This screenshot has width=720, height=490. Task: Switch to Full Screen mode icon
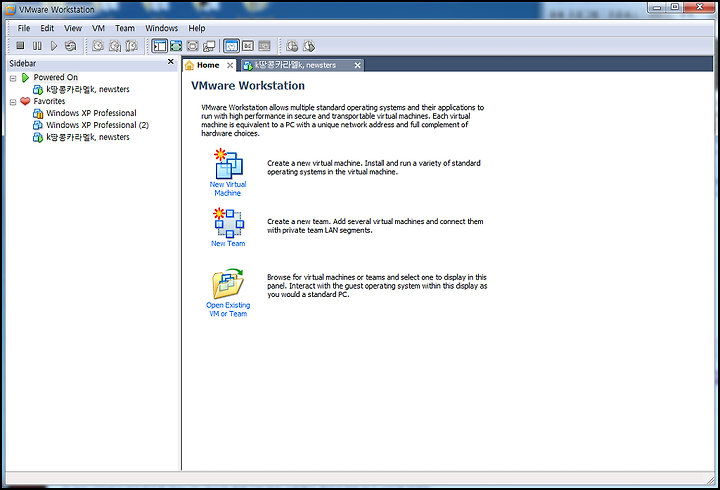(176, 45)
